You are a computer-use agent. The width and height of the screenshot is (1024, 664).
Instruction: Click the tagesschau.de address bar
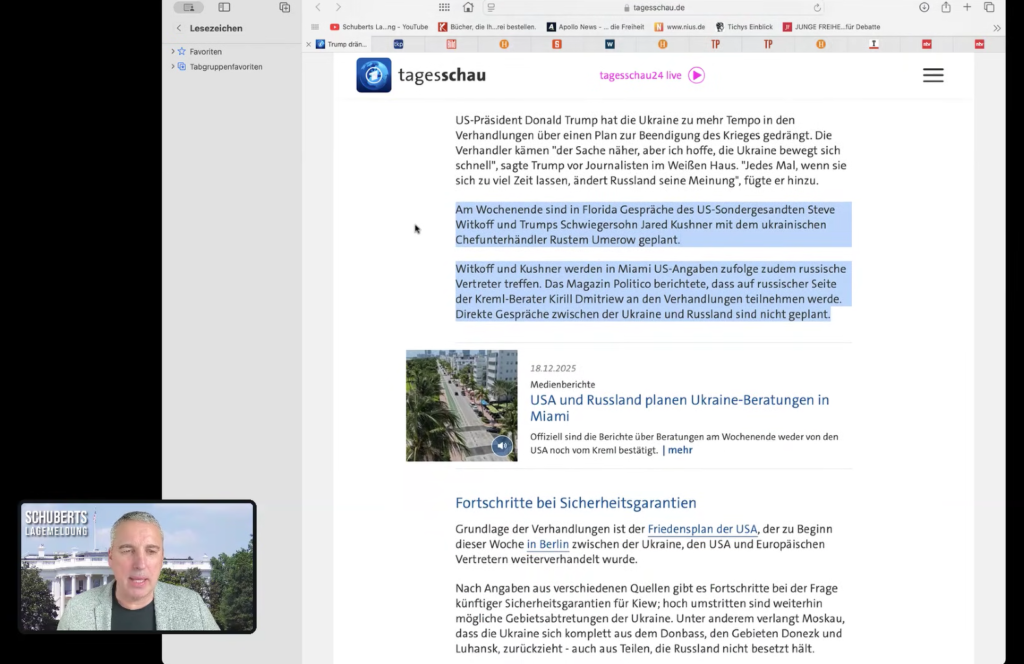pos(658,8)
